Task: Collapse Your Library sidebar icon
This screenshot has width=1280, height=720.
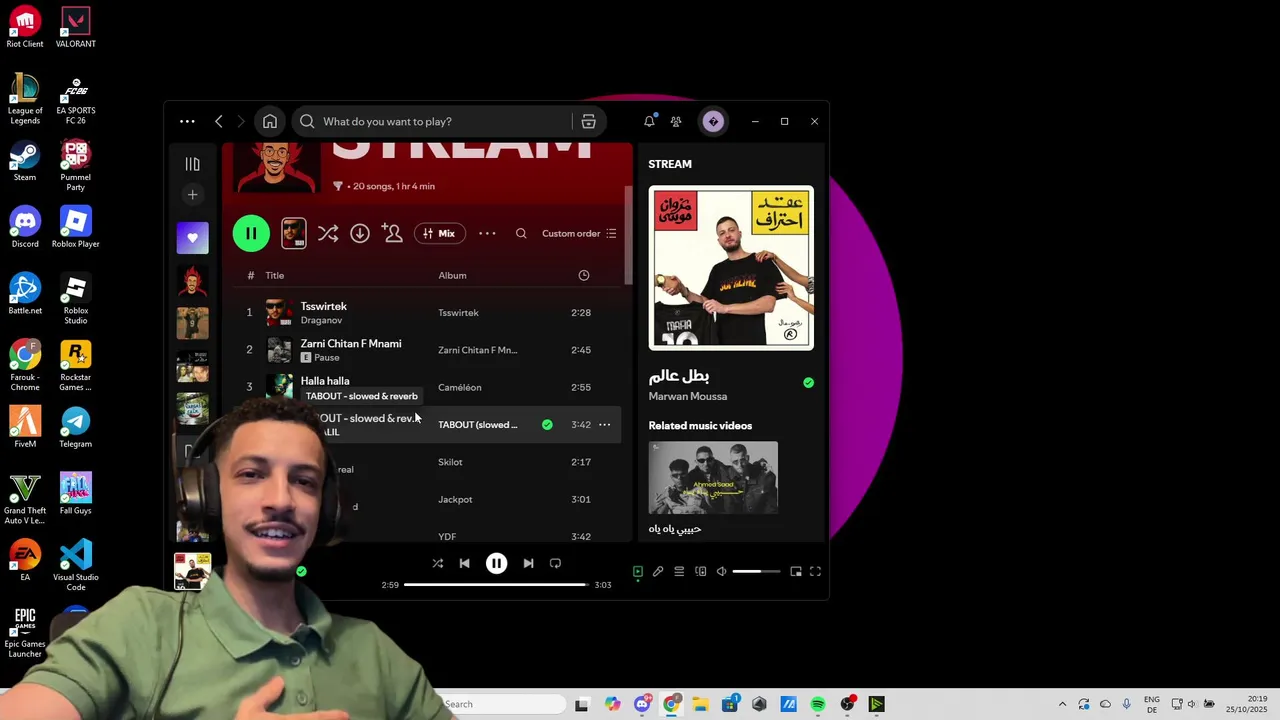Action: click(x=192, y=164)
